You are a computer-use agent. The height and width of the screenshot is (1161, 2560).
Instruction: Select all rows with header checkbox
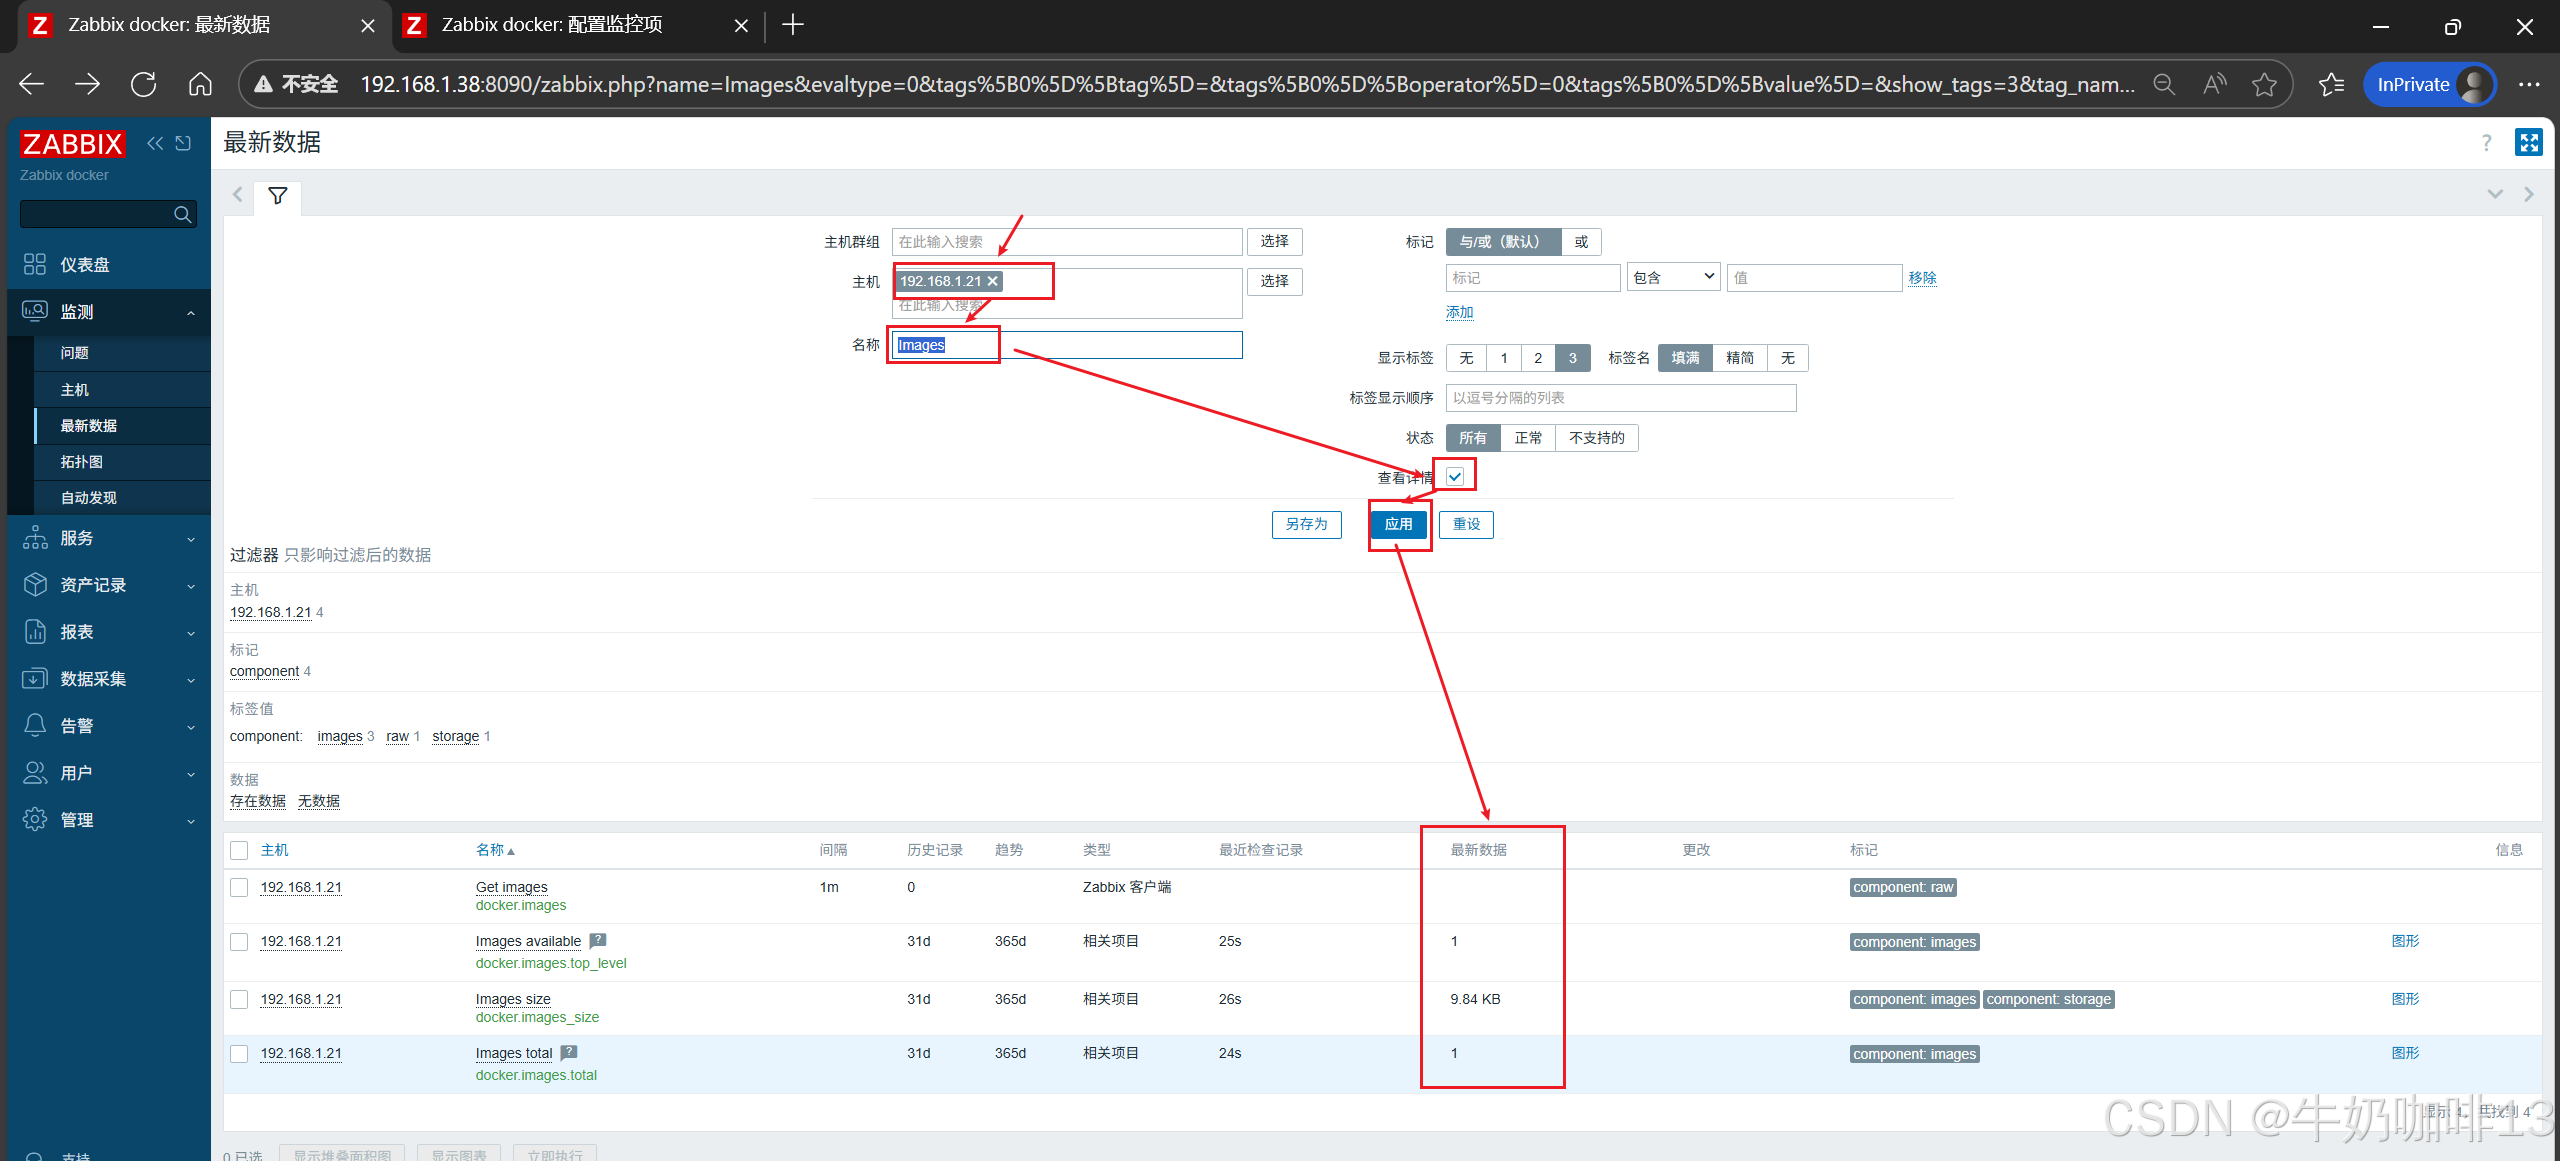pos(239,850)
